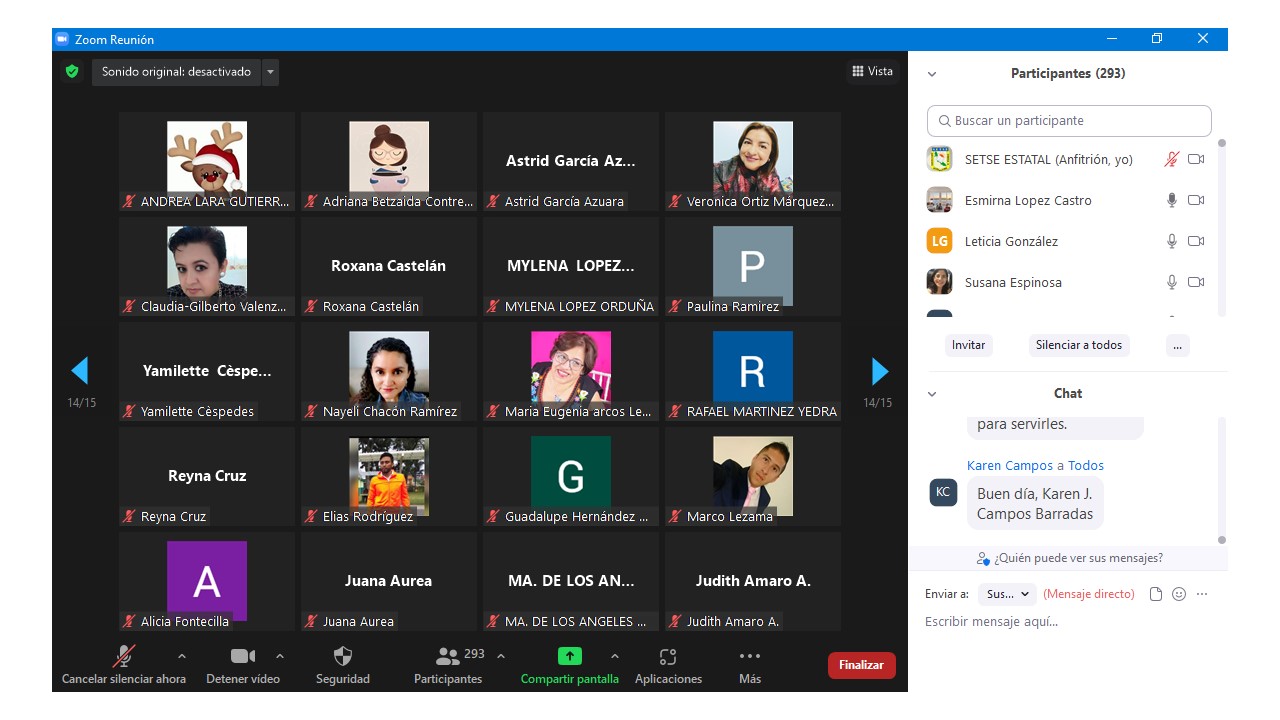Open the emoji picker in chat
This screenshot has width=1280, height=720.
point(1179,594)
